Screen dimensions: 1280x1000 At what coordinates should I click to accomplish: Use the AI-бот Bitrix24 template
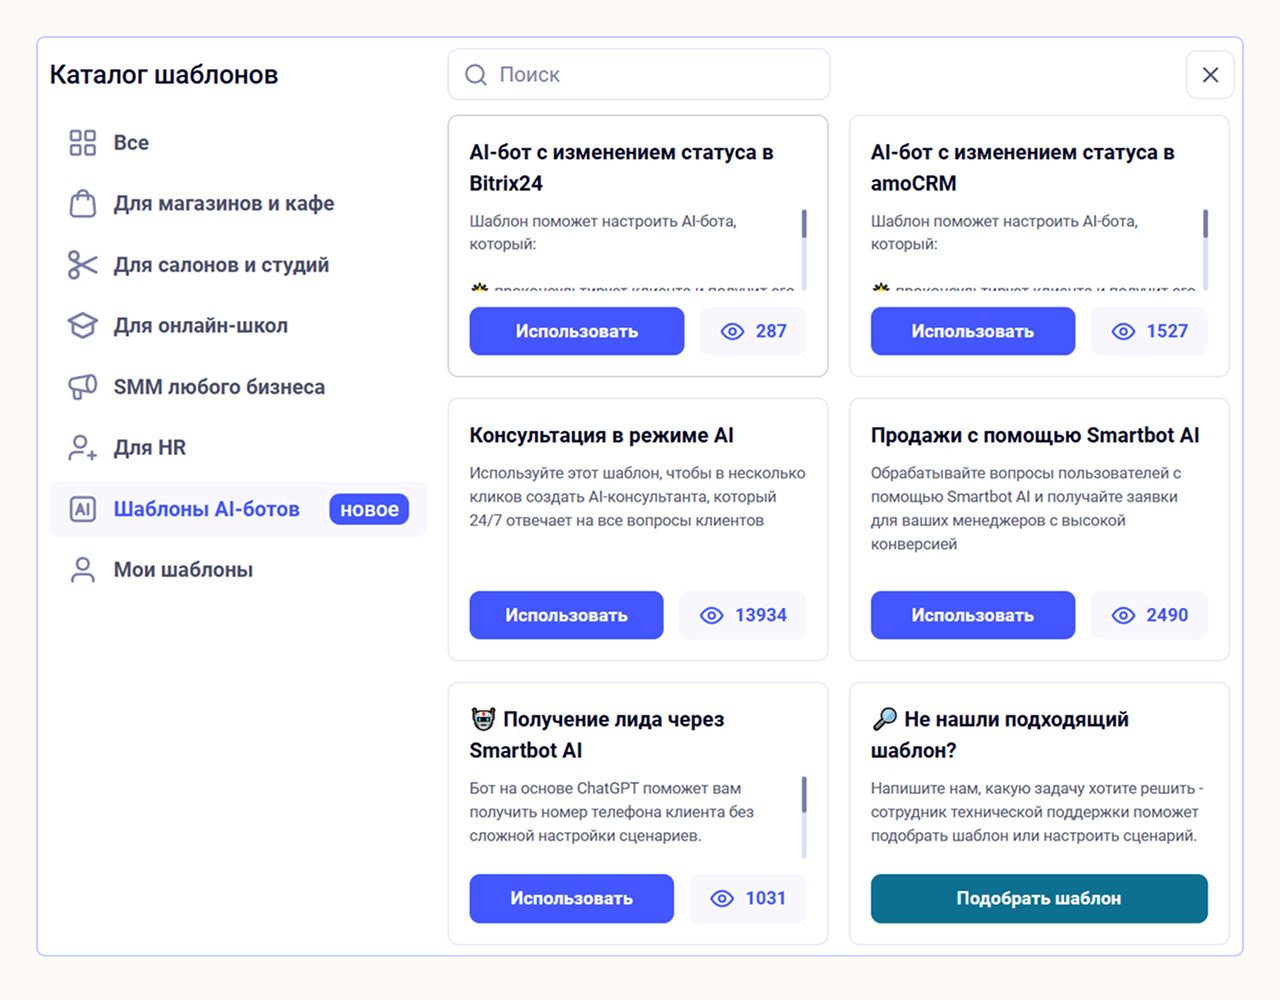pyautogui.click(x=576, y=331)
